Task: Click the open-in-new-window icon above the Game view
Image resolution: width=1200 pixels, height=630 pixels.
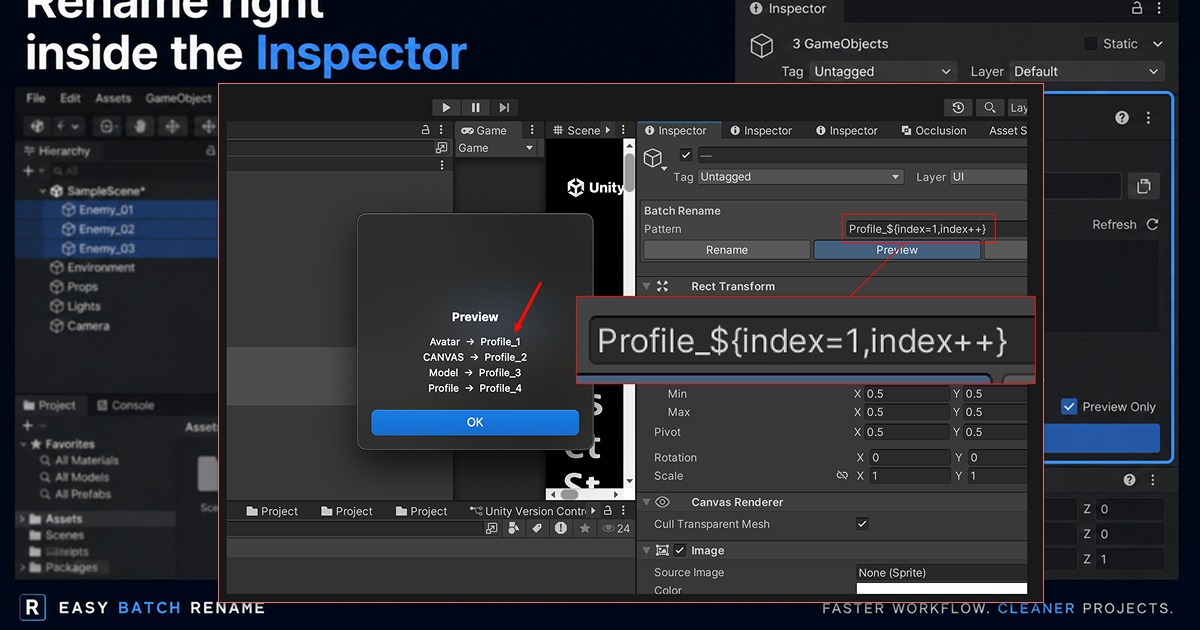Action: pyautogui.click(x=441, y=148)
